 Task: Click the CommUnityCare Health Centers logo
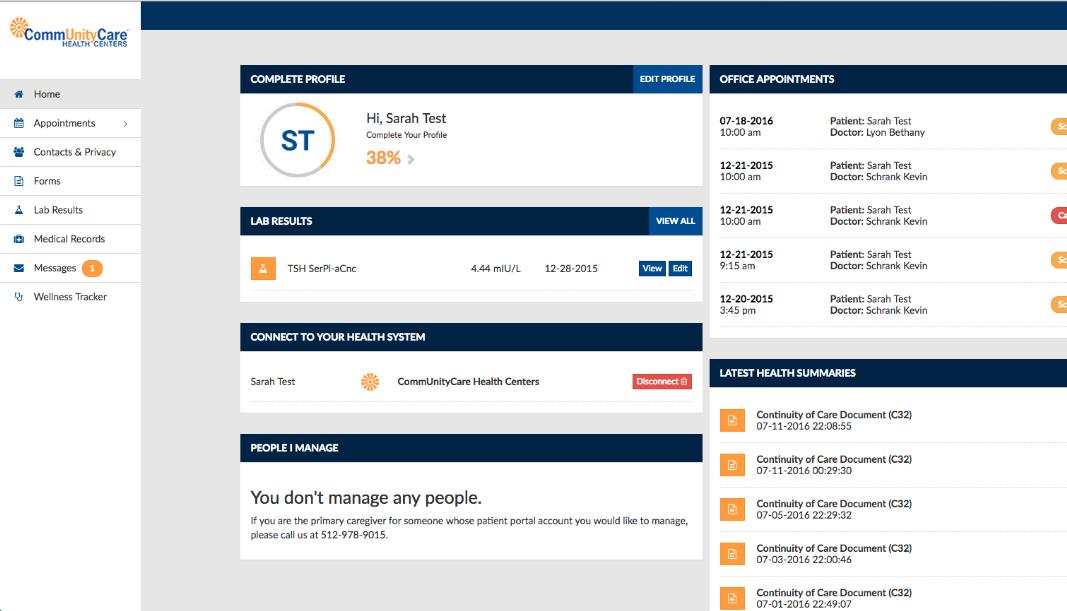pyautogui.click(x=68, y=32)
